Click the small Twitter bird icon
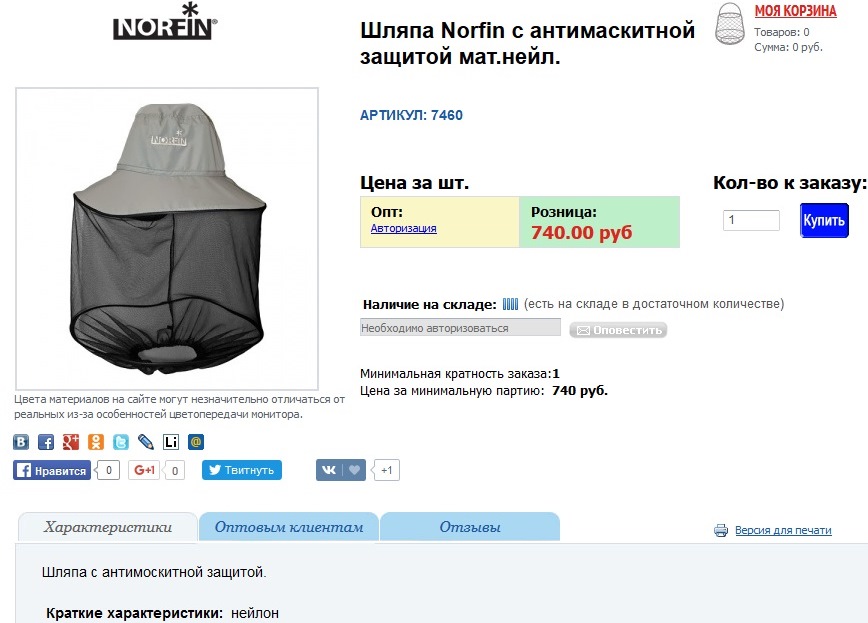The height and width of the screenshot is (623, 868). (x=121, y=442)
